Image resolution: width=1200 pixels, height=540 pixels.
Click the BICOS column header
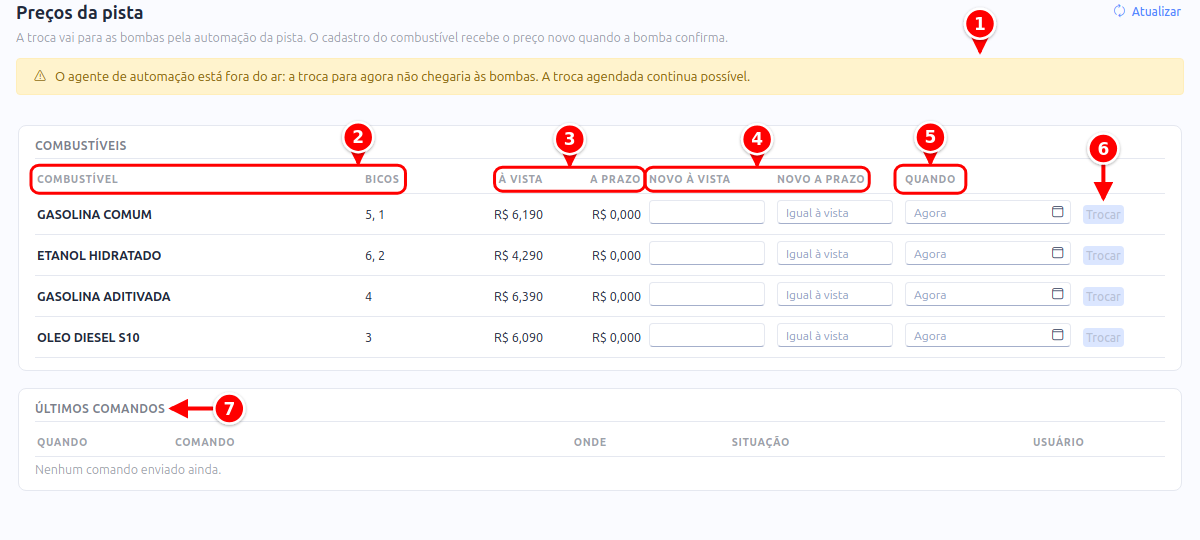click(x=382, y=179)
